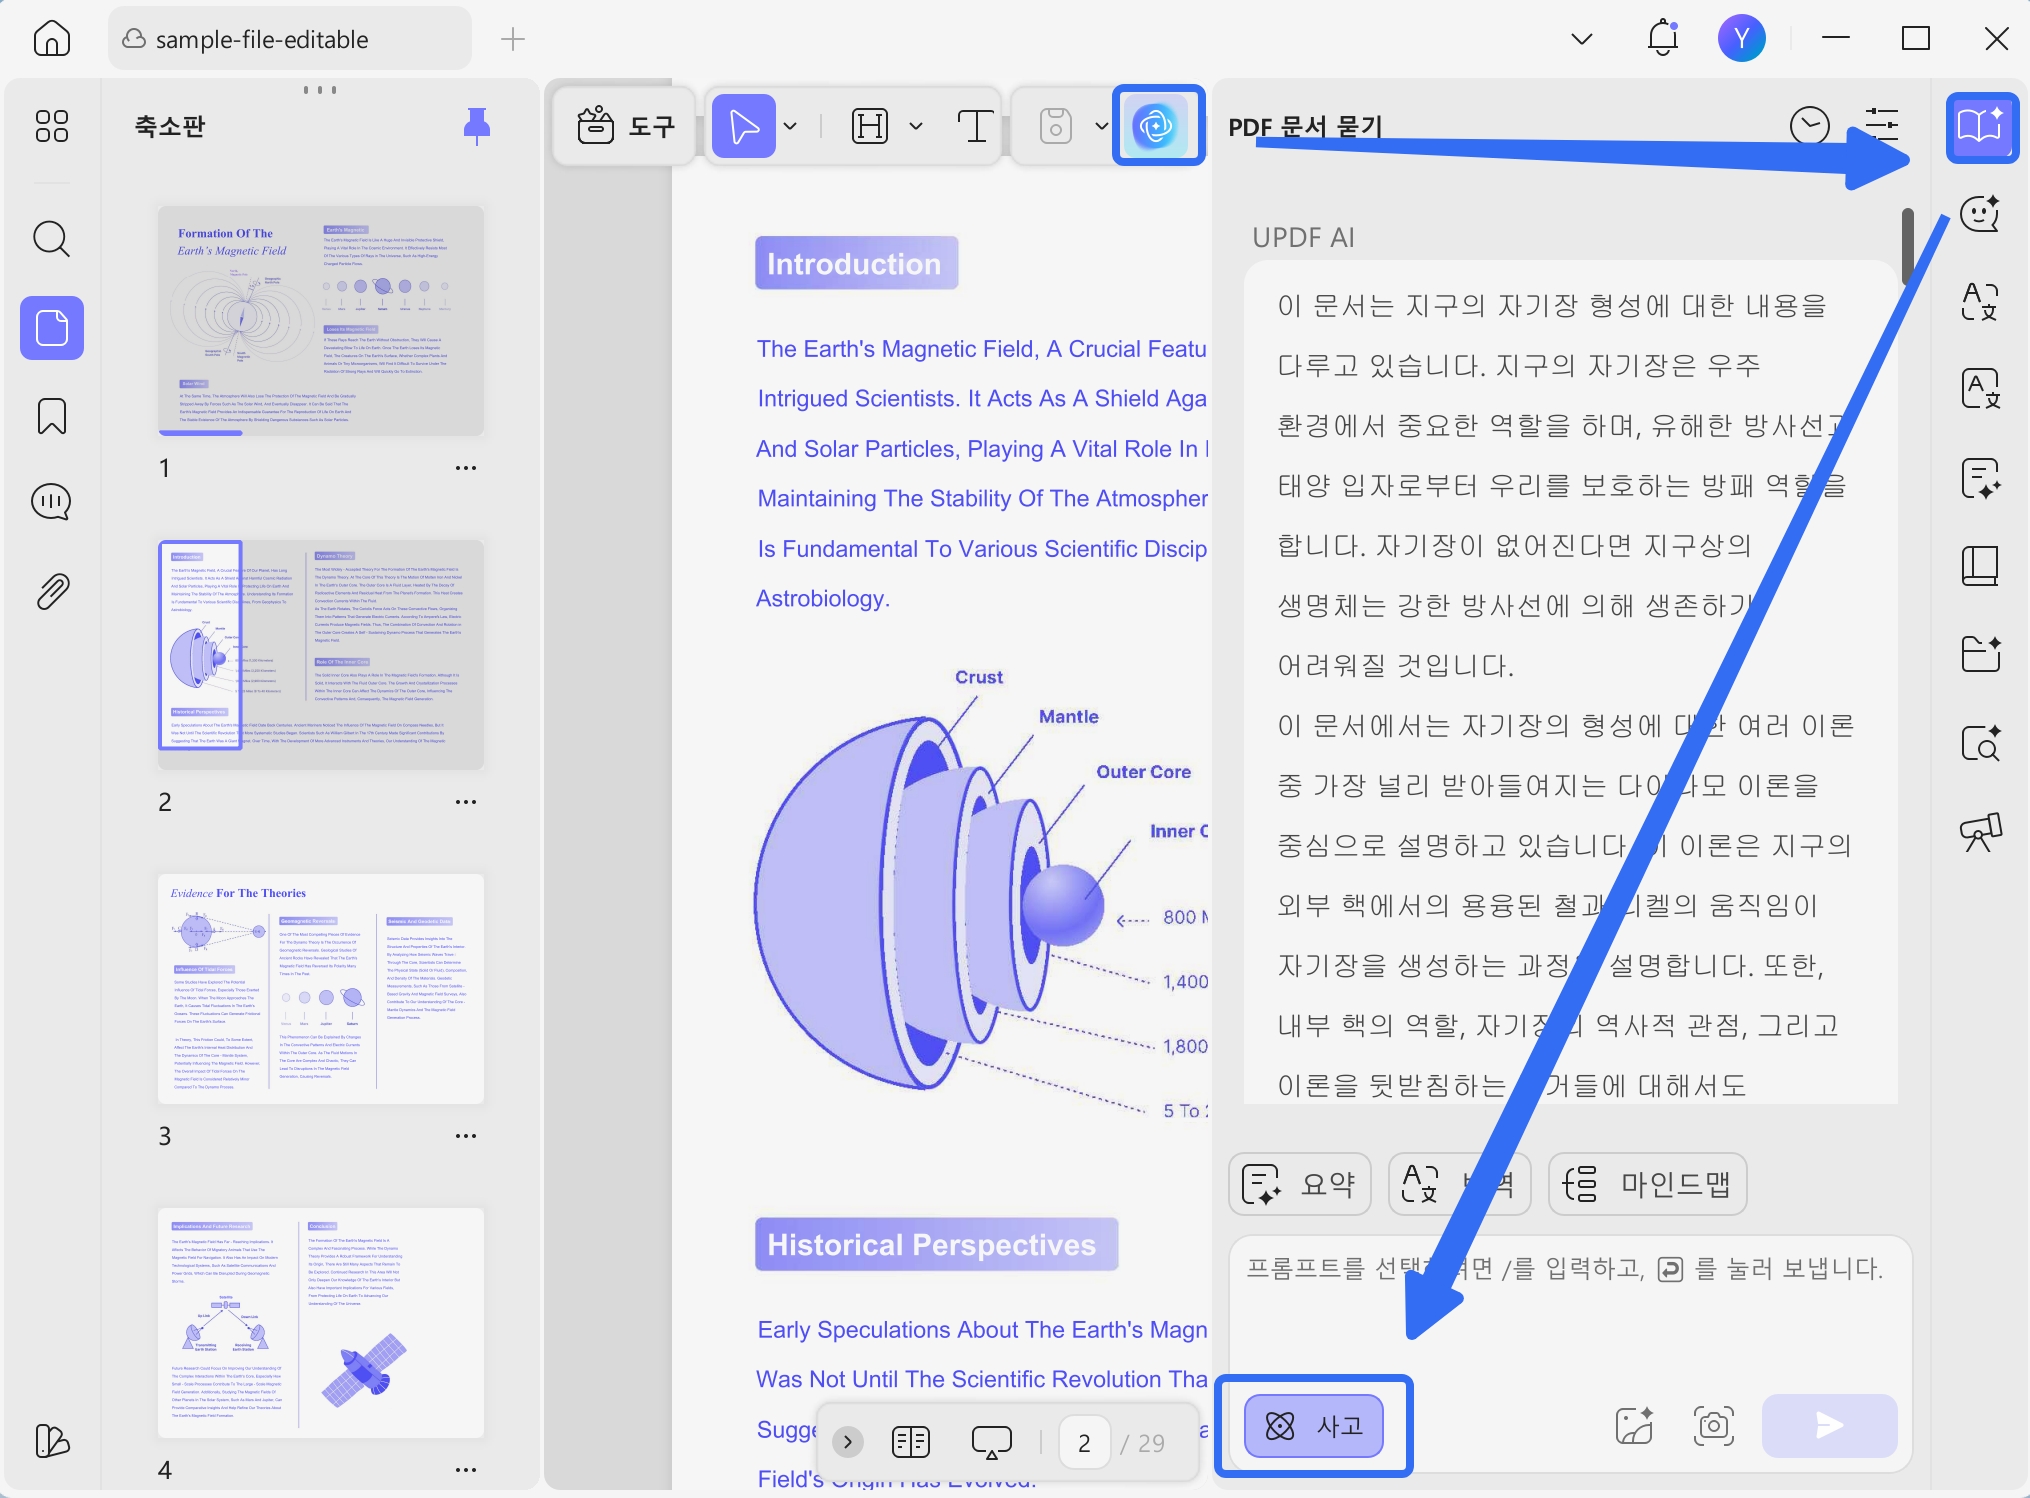Select the text edit T tool
2030x1498 pixels.
pyautogui.click(x=974, y=126)
